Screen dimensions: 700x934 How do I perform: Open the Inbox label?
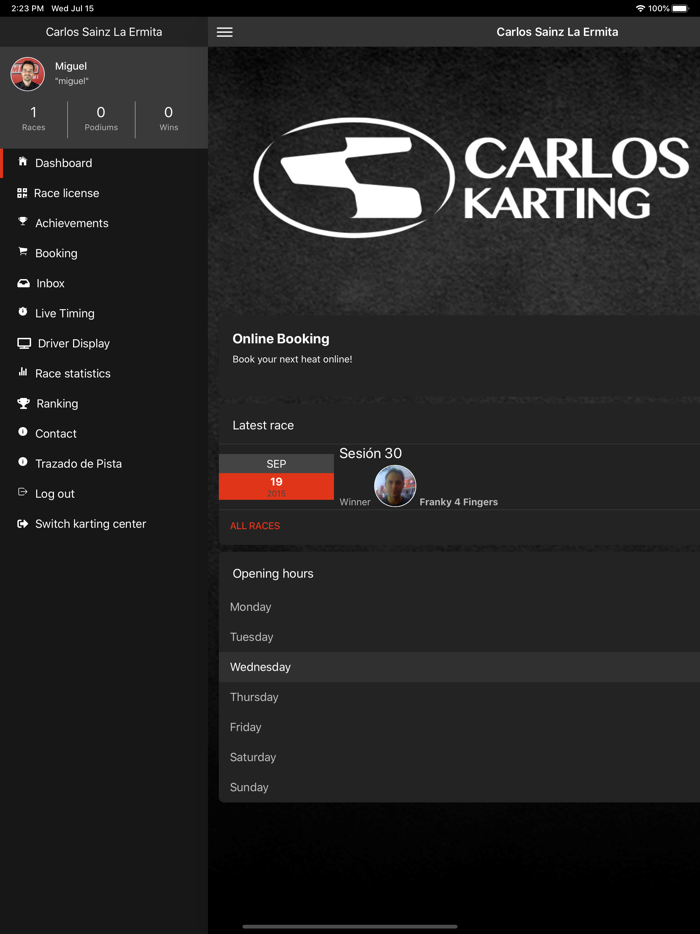51,283
